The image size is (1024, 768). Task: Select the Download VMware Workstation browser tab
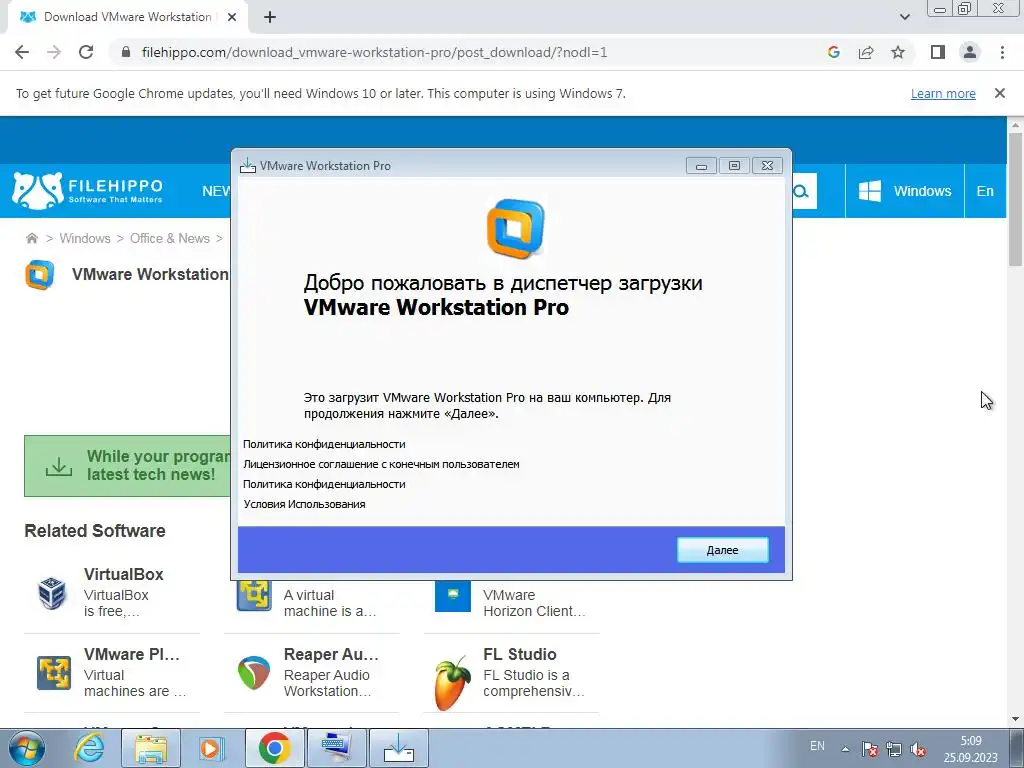[127, 17]
